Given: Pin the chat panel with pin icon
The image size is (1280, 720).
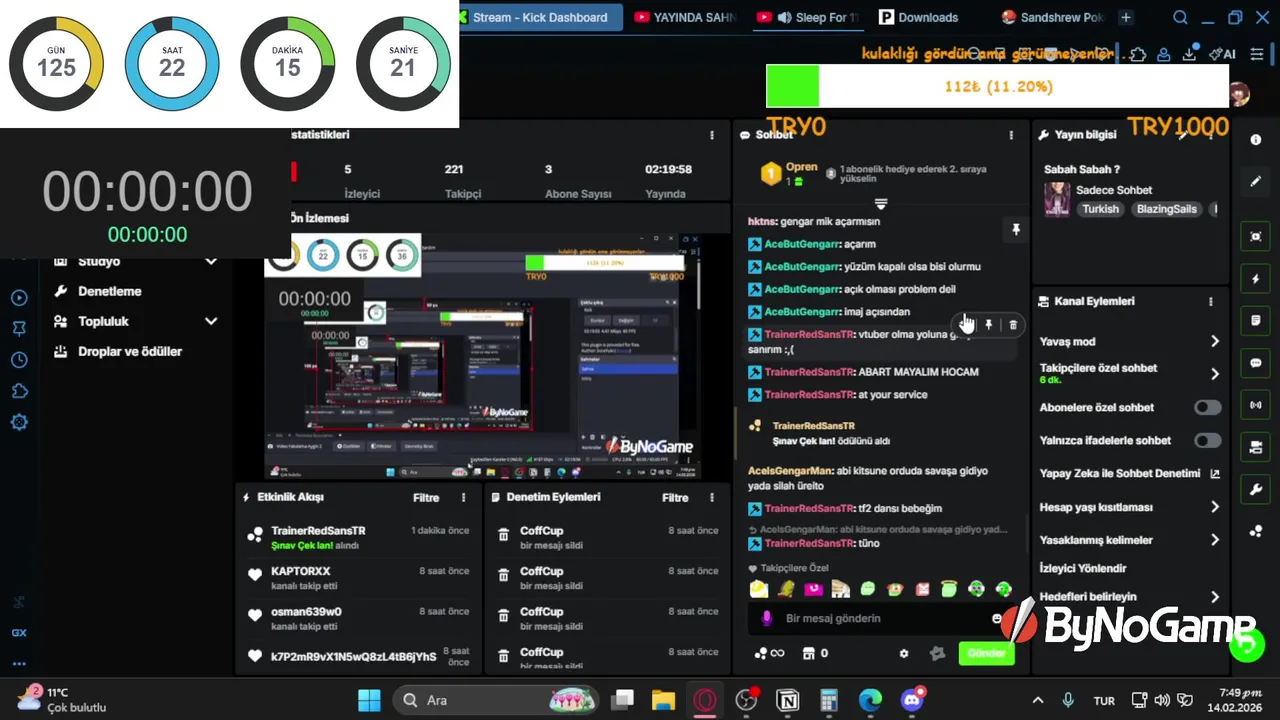Looking at the screenshot, I should (1015, 230).
